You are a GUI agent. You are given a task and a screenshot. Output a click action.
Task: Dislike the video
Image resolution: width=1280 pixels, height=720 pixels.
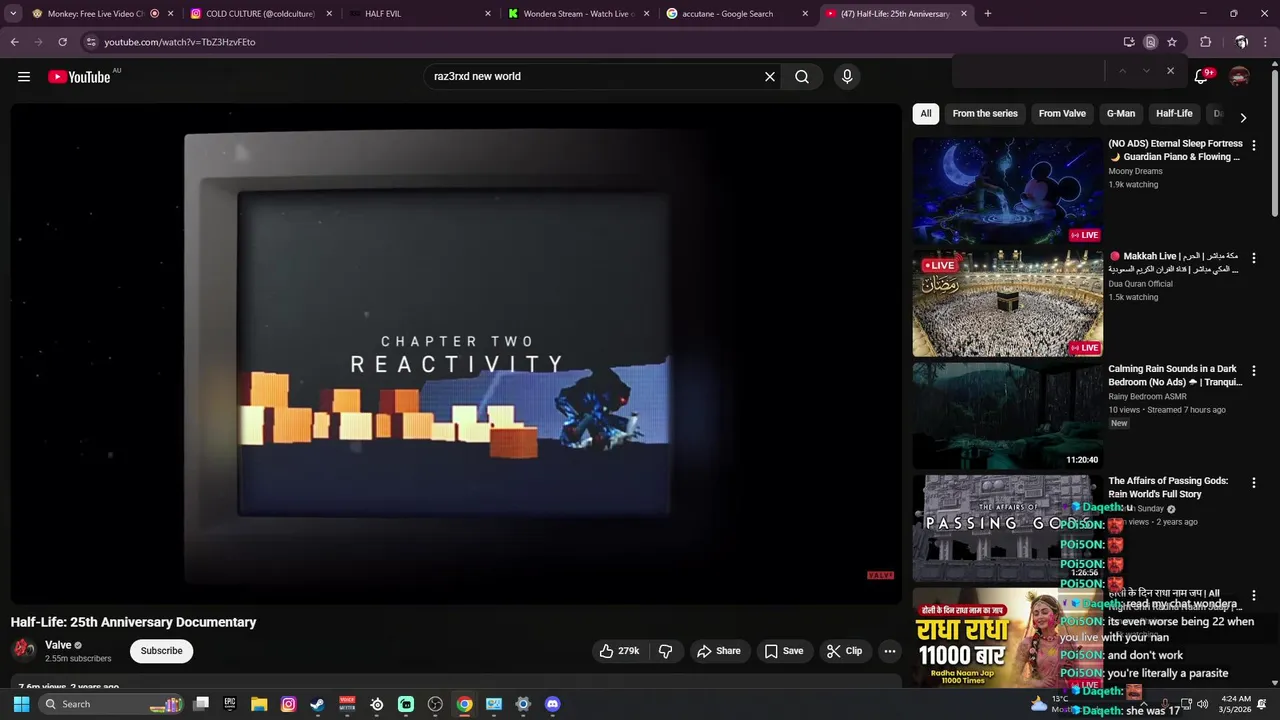point(665,651)
